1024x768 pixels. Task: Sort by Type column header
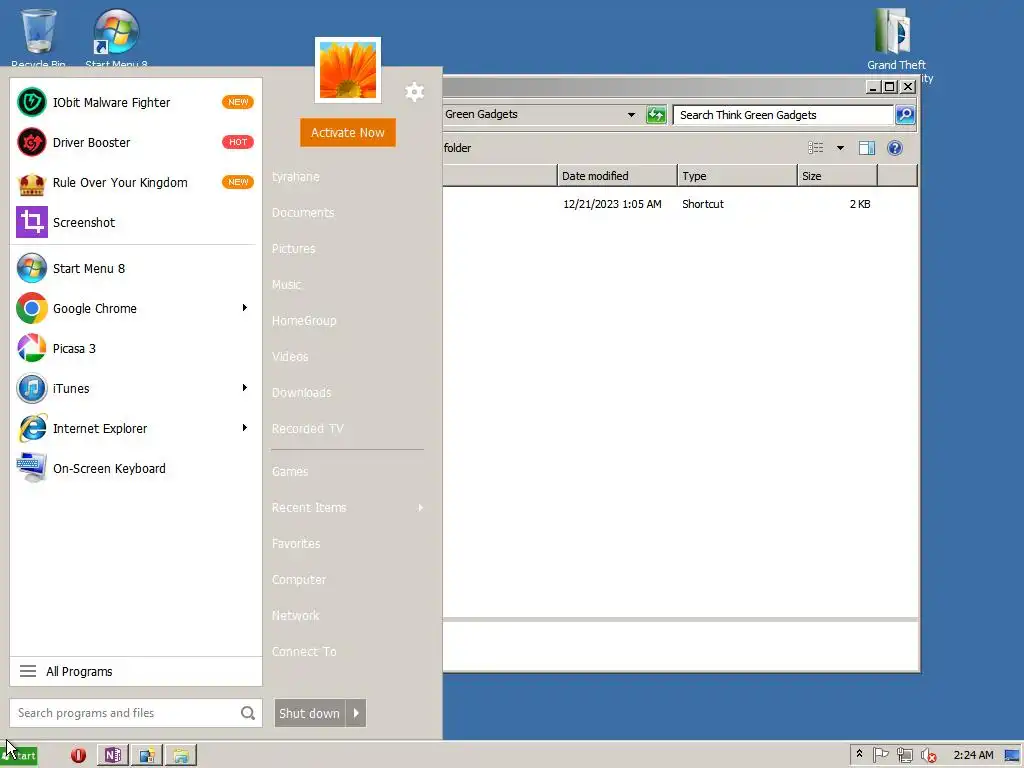tap(737, 176)
